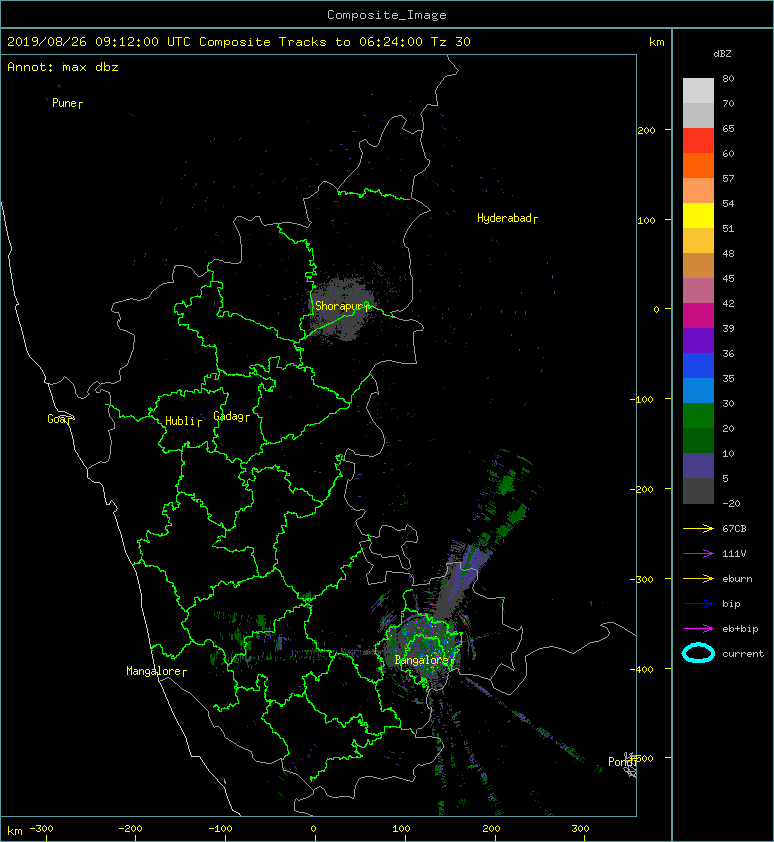Click the 67CB legend label
Viewport: 774px width, 842px height.
(734, 529)
